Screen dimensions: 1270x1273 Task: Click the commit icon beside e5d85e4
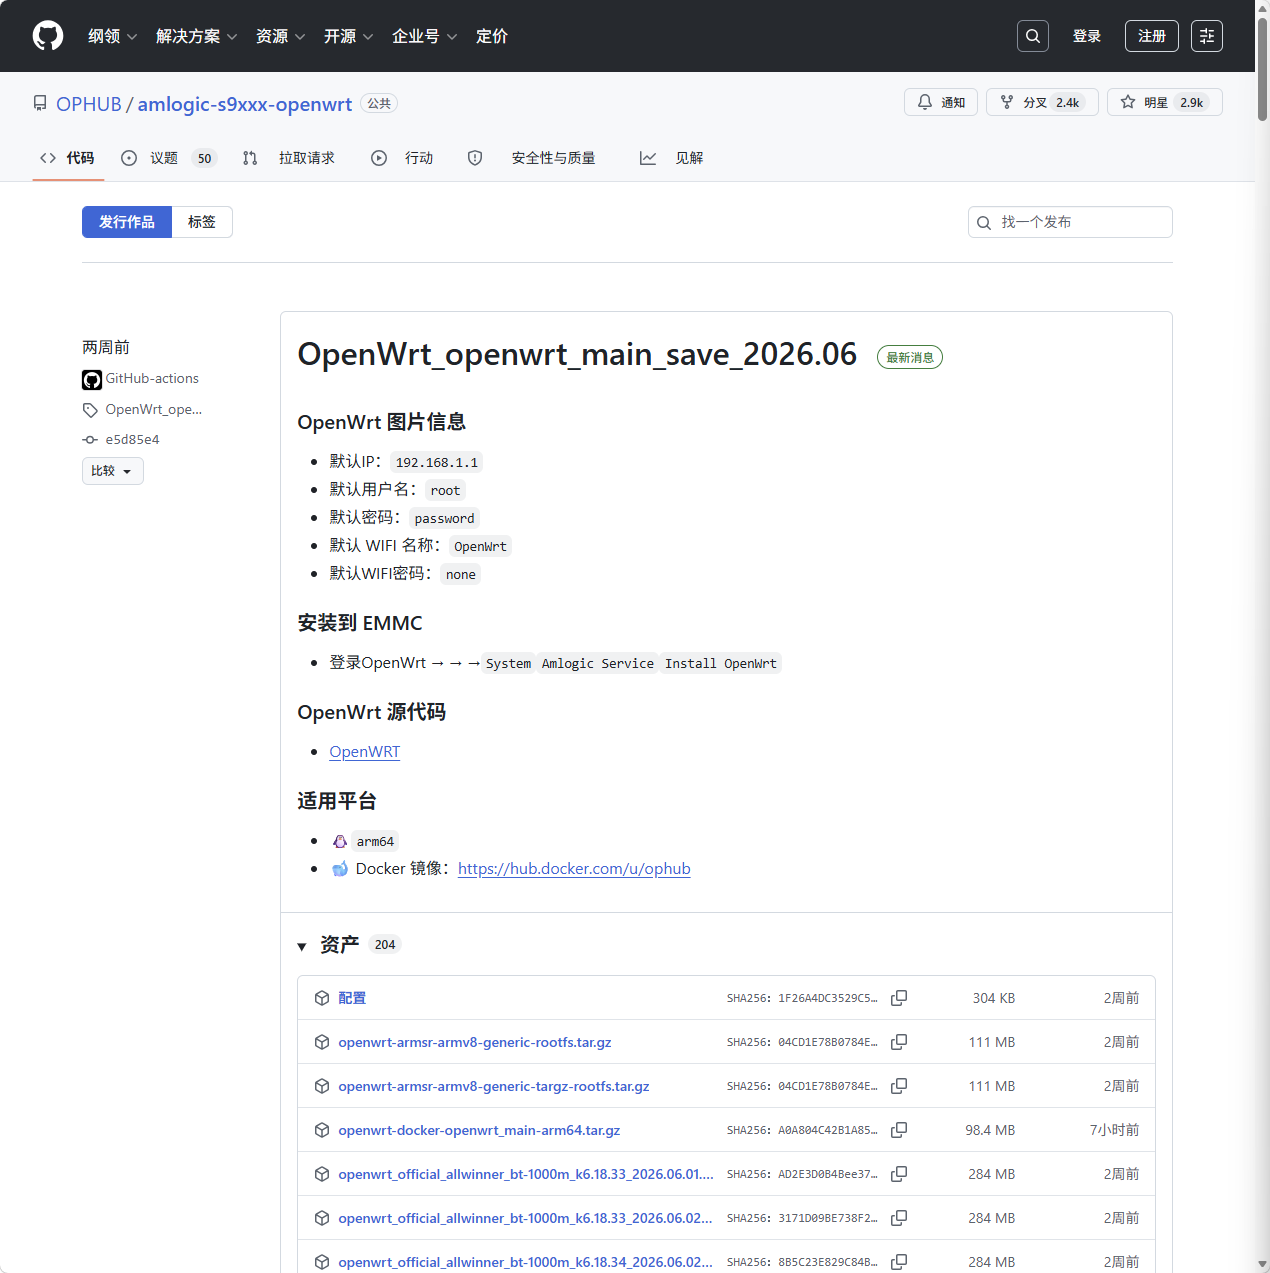click(90, 440)
